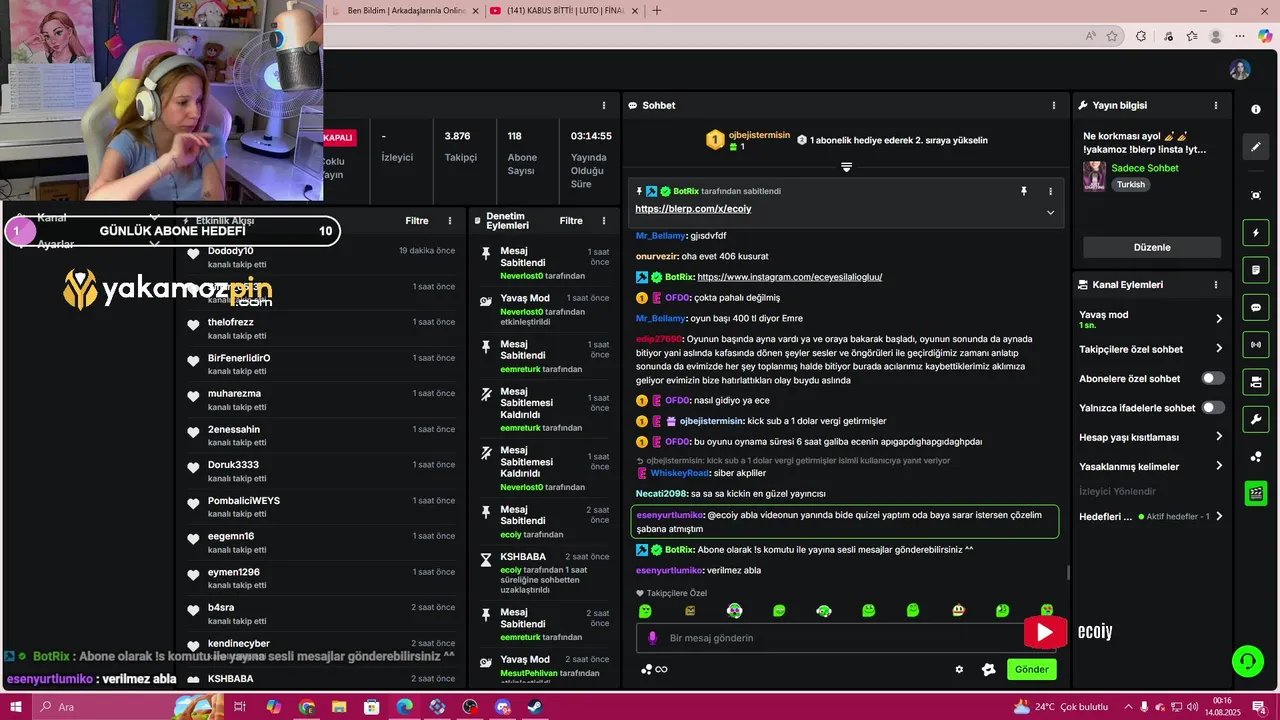Image resolution: width=1280 pixels, height=720 pixels.
Task: Open Microsoft Edge from taskbar
Action: [x=404, y=707]
